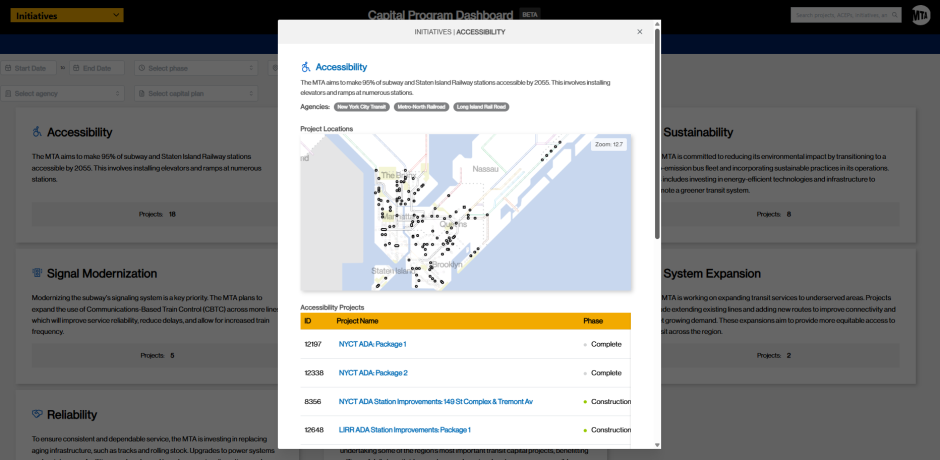
Task: Click project ID 8356 cell
Action: point(312,402)
